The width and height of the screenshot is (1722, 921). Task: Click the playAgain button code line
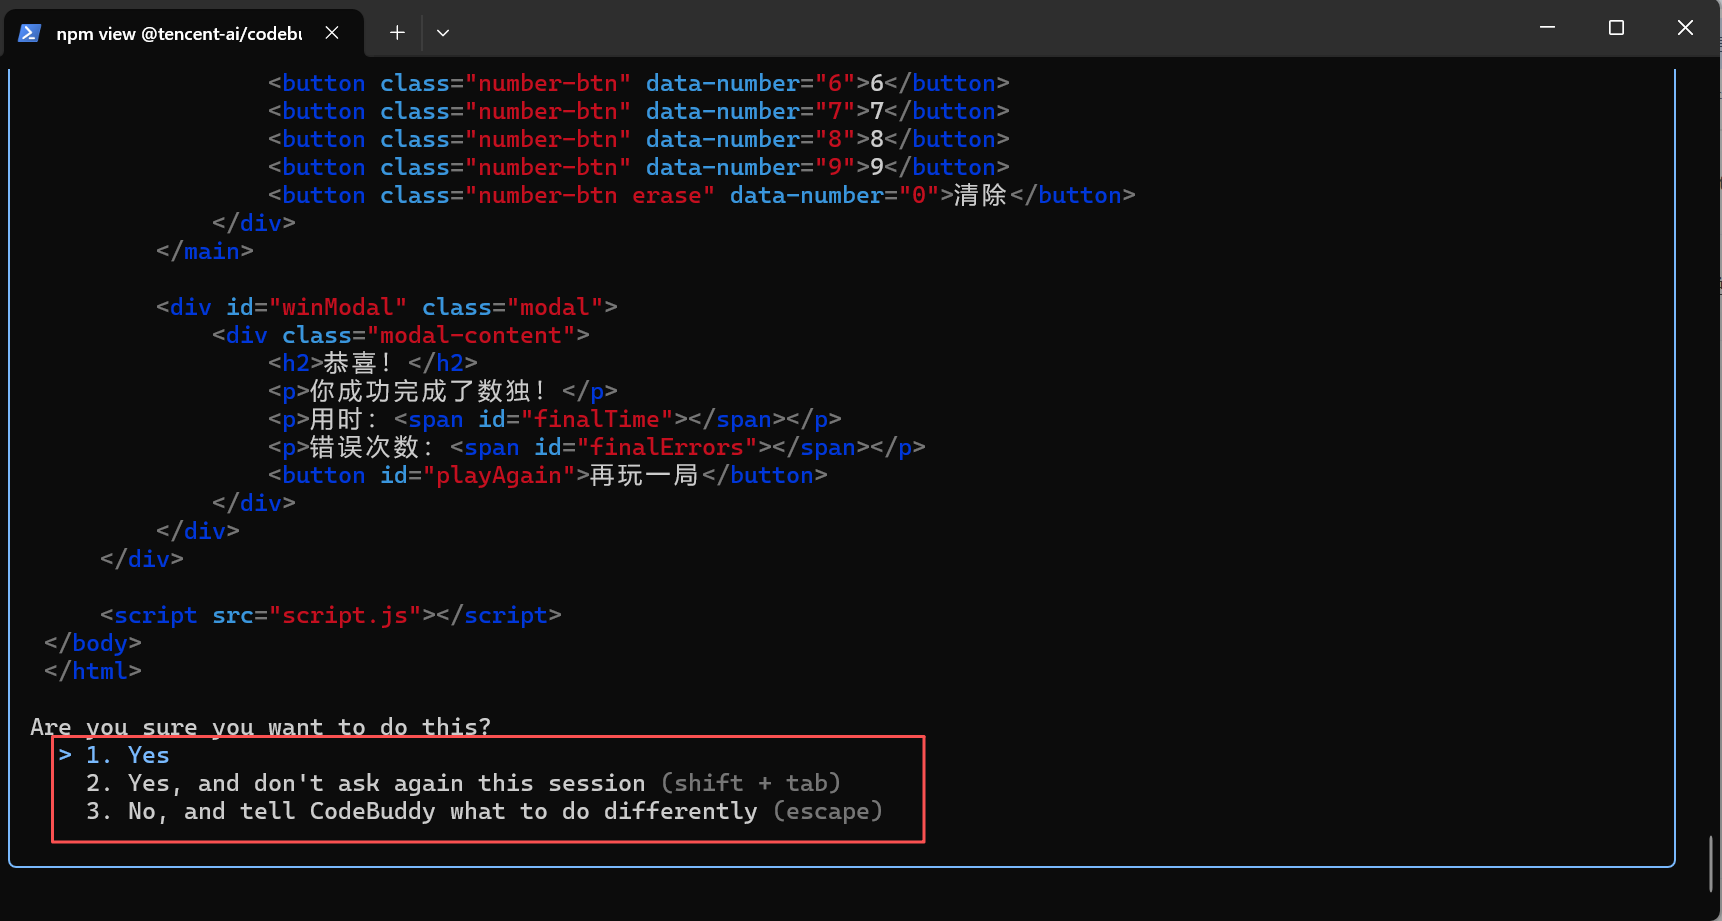[x=547, y=475]
